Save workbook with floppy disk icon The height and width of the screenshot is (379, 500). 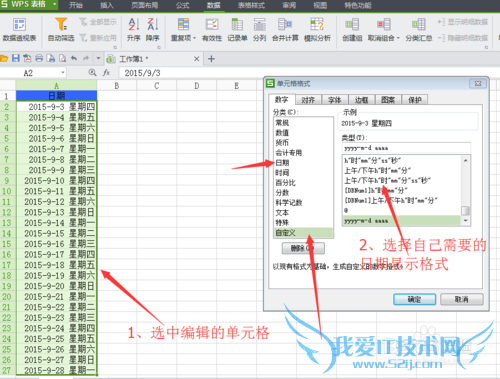[16, 58]
